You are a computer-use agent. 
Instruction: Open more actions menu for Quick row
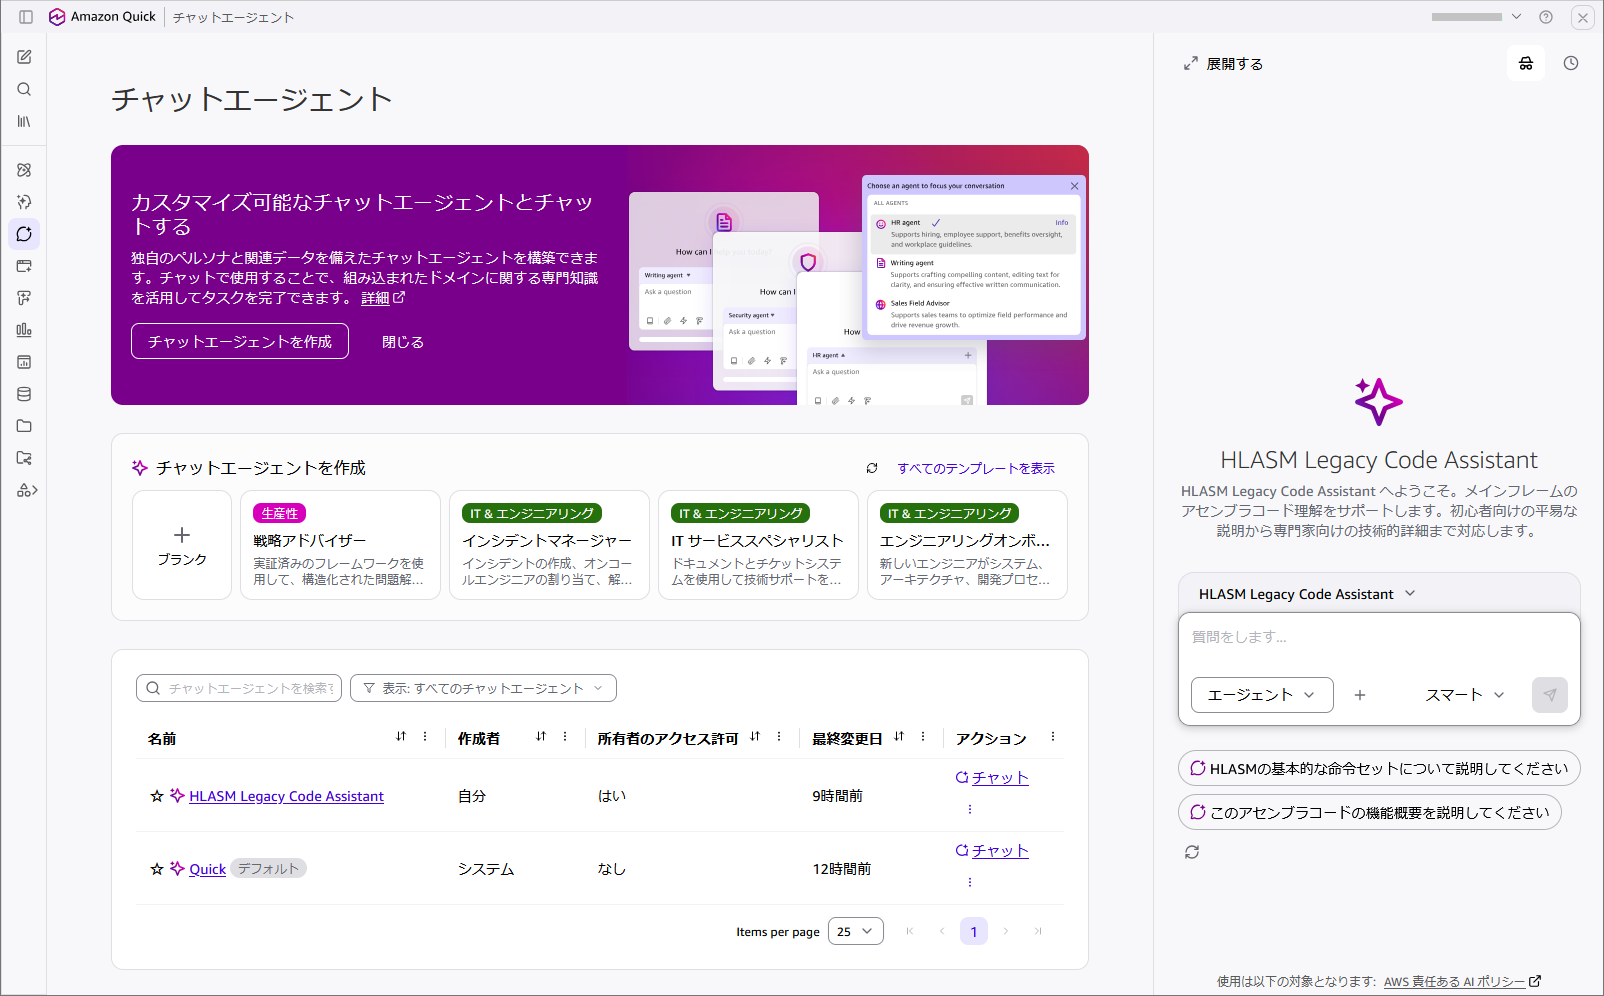[x=970, y=882]
